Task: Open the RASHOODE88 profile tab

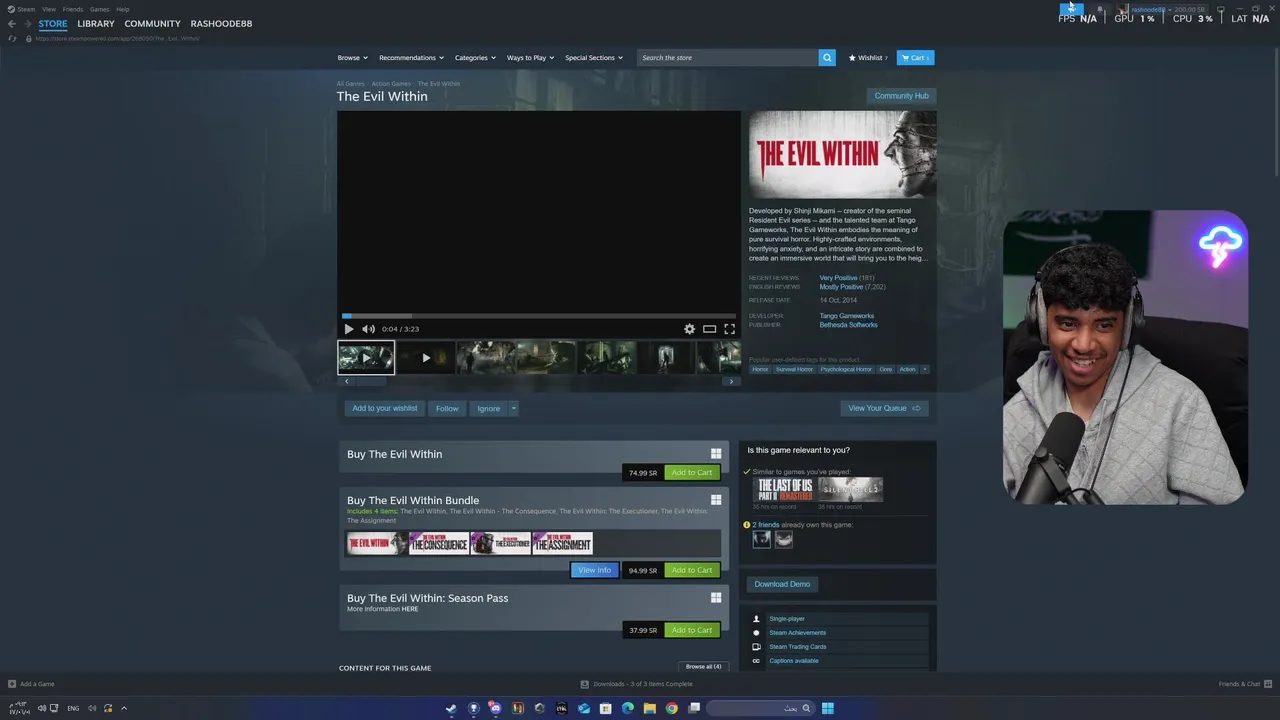Action: point(221,24)
